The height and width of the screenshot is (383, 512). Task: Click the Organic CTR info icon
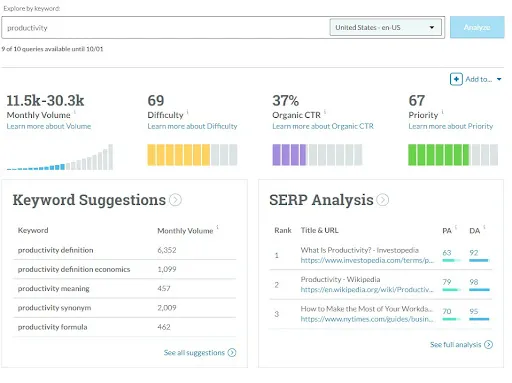(x=325, y=112)
